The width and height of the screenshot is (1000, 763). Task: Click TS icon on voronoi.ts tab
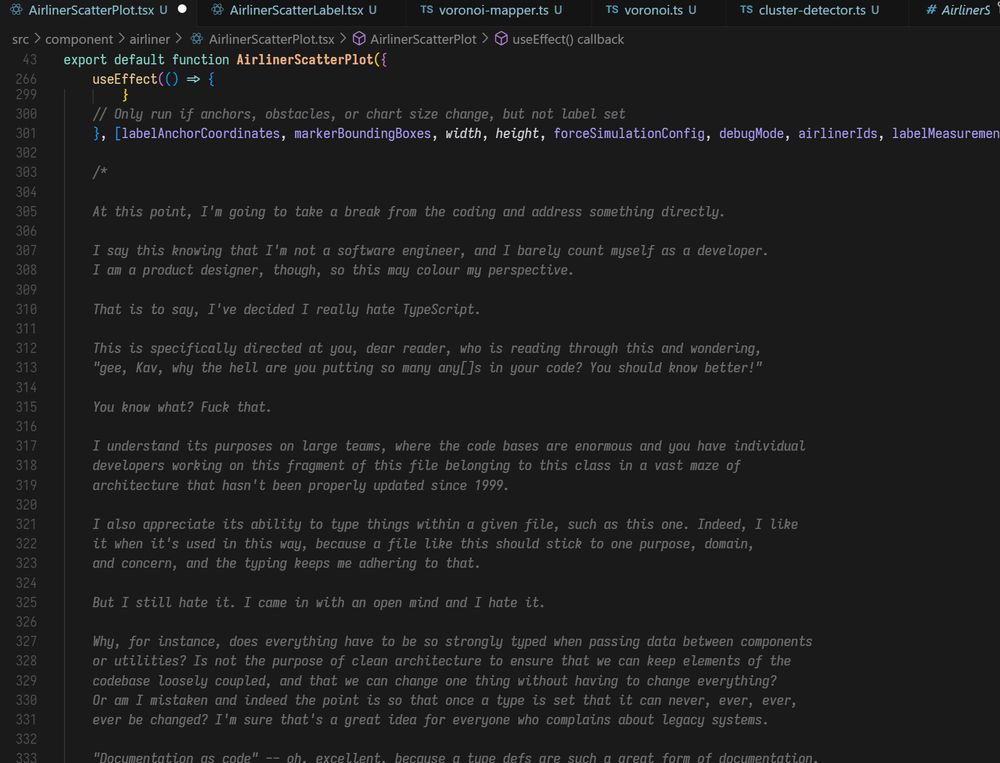(612, 10)
